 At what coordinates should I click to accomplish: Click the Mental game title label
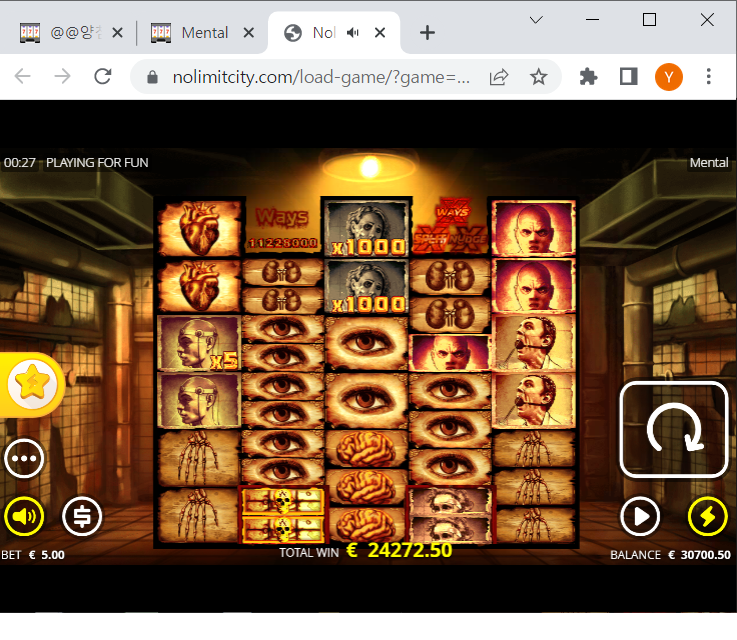click(x=709, y=163)
